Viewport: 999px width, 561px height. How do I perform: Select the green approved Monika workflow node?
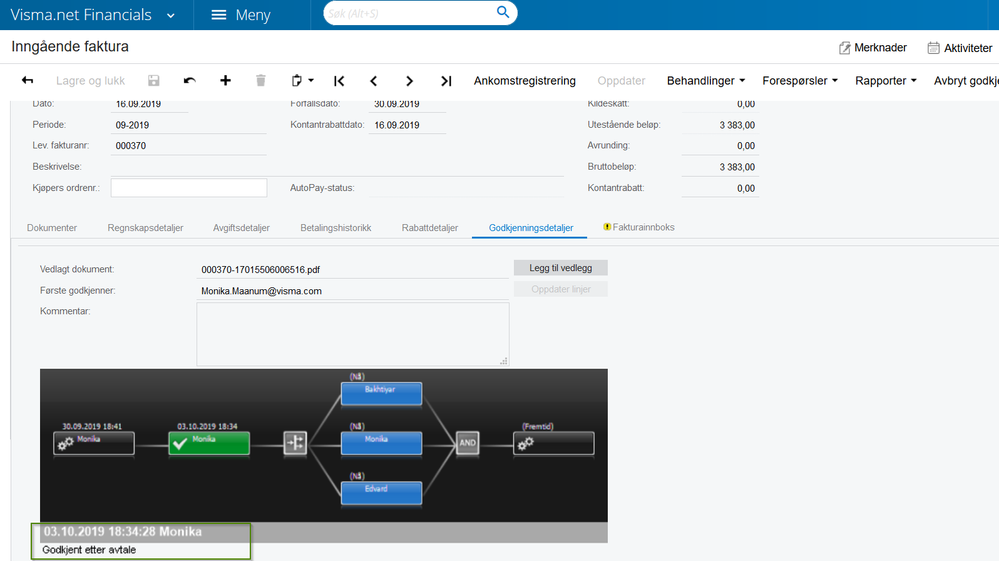(x=209, y=443)
